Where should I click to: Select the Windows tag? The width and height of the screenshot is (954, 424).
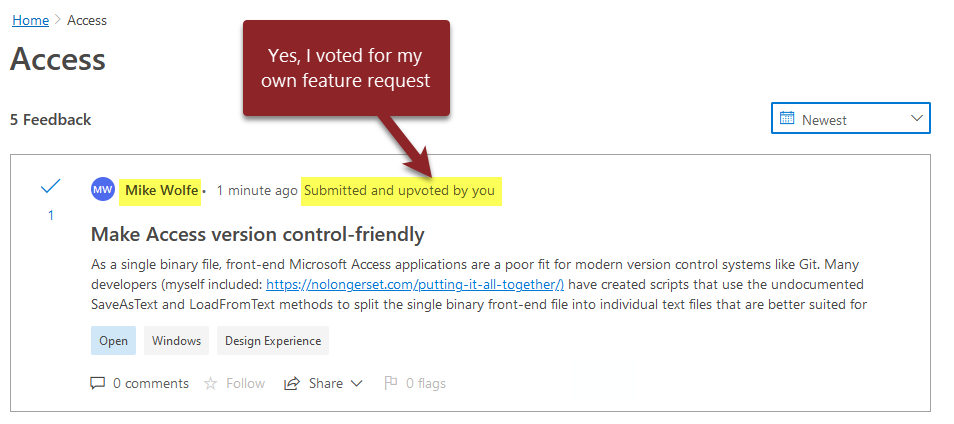[176, 341]
